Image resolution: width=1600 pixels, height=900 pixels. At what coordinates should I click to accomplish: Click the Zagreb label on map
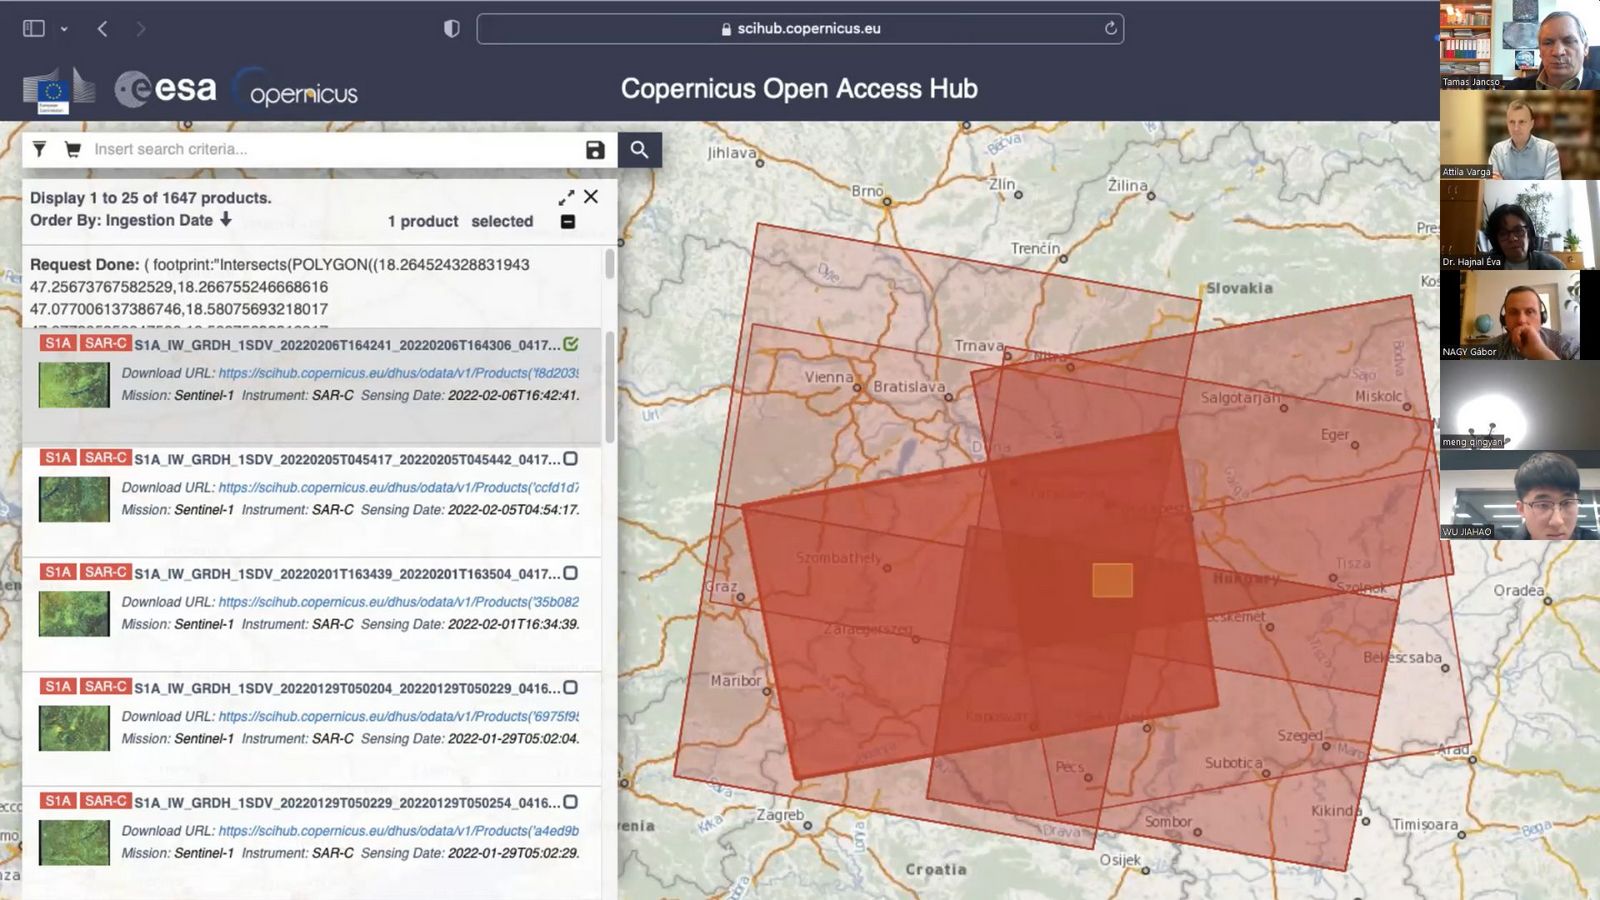pos(780,815)
